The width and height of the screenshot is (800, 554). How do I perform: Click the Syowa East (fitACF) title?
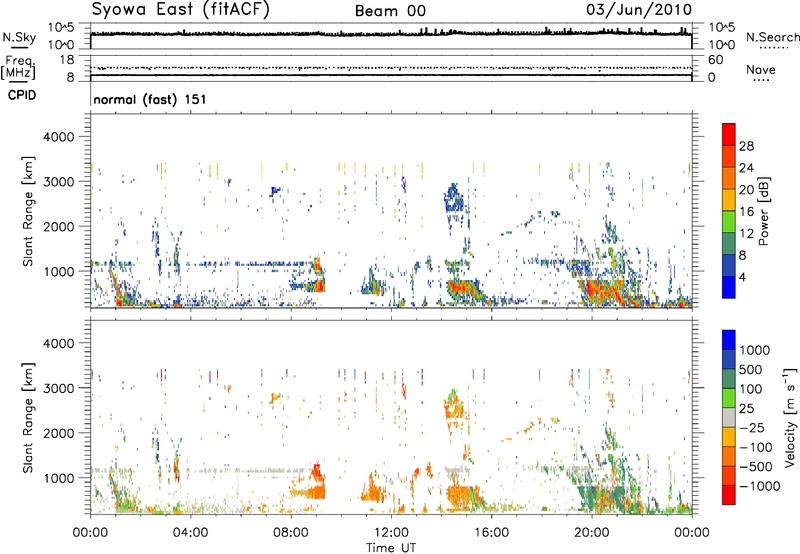click(180, 10)
